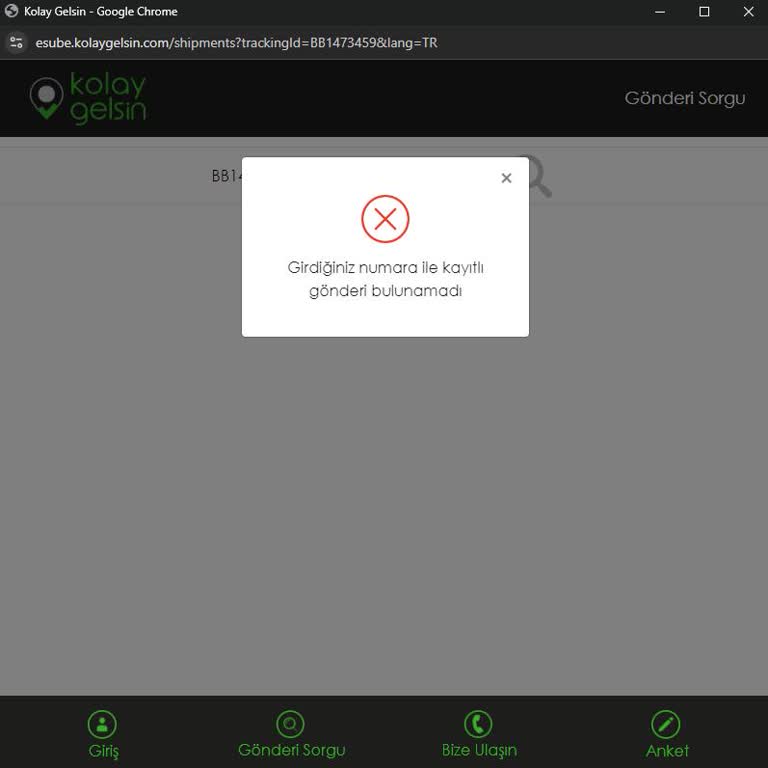
Task: Click the Giriş label in bottom bar
Action: pyautogui.click(x=103, y=751)
